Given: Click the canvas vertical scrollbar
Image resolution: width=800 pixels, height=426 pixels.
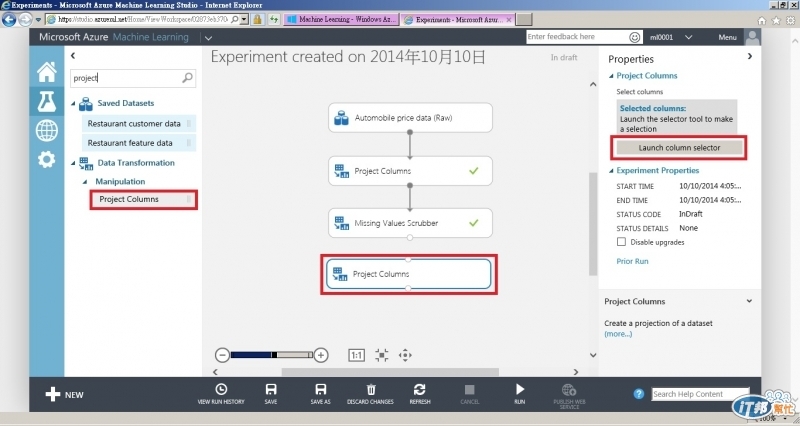Looking at the screenshot, I should [593, 224].
